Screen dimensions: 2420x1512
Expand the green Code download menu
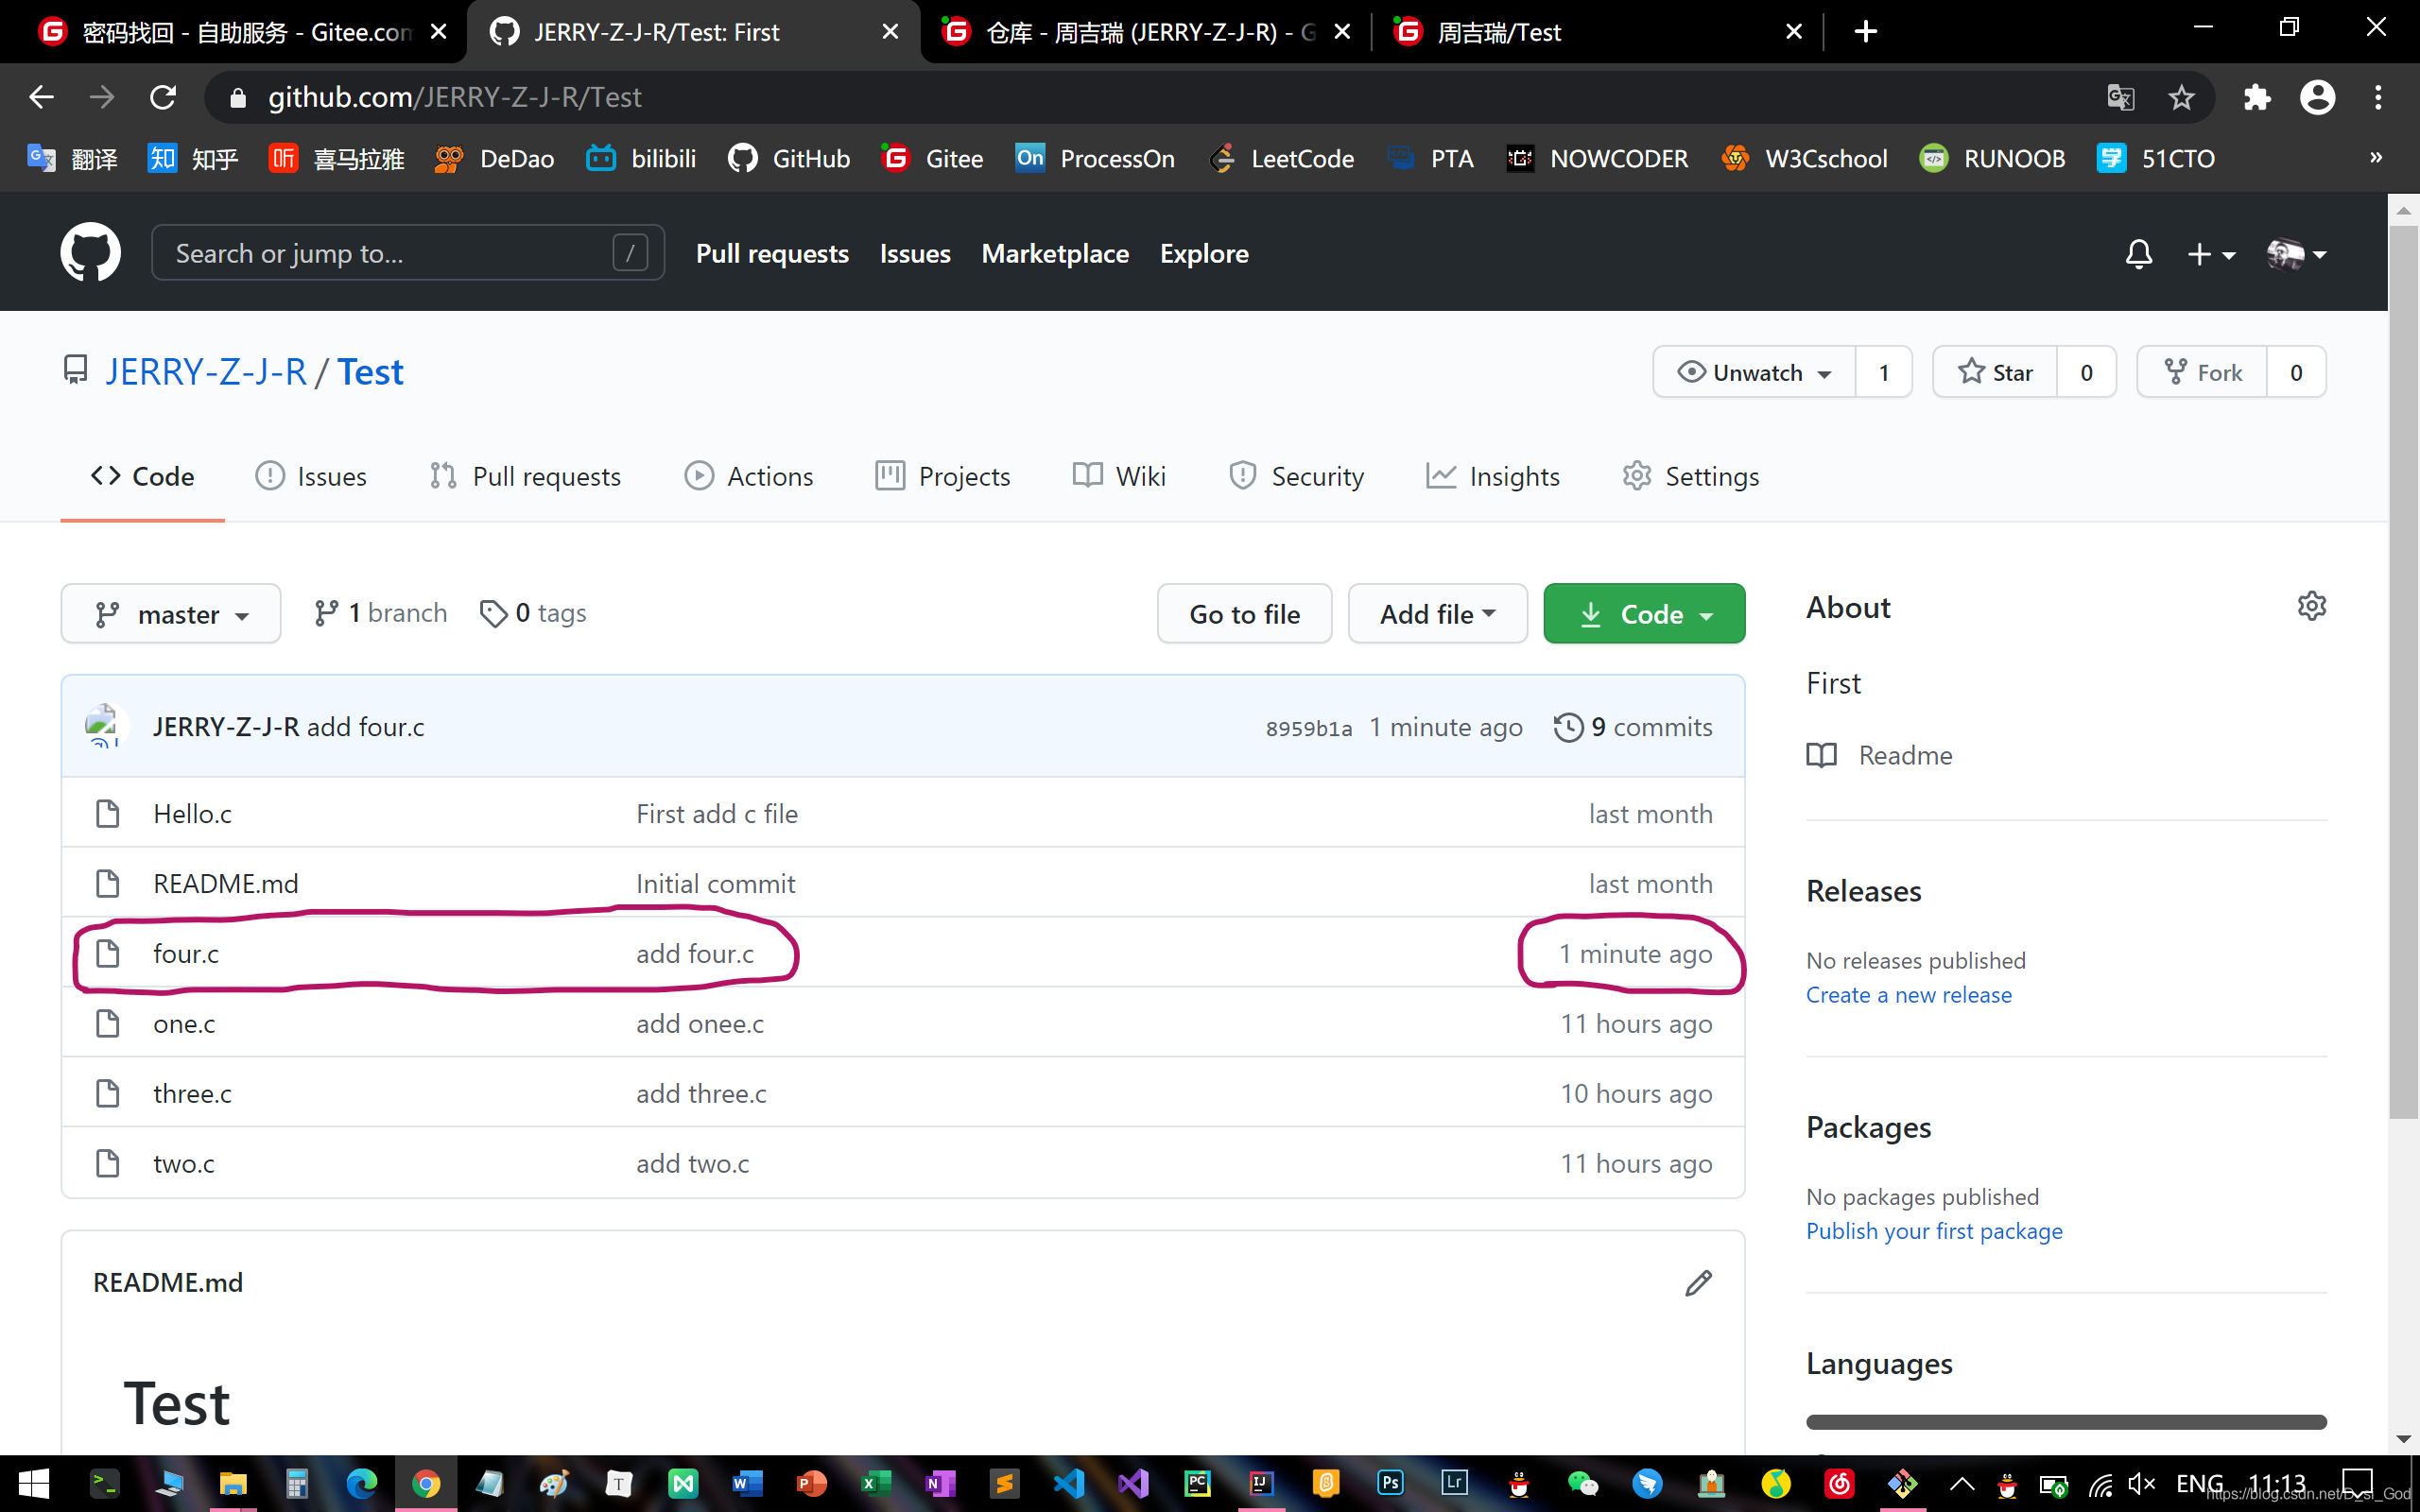(1644, 614)
